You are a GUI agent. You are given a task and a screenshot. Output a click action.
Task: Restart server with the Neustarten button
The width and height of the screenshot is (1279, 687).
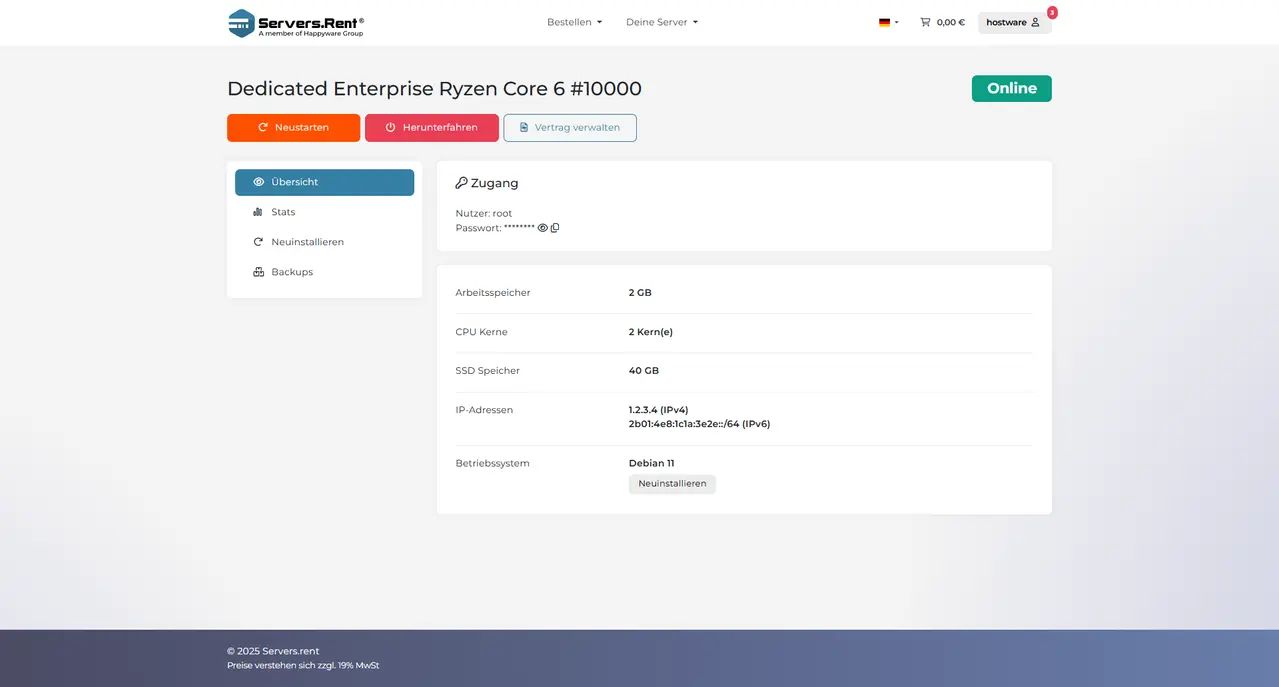coord(293,128)
